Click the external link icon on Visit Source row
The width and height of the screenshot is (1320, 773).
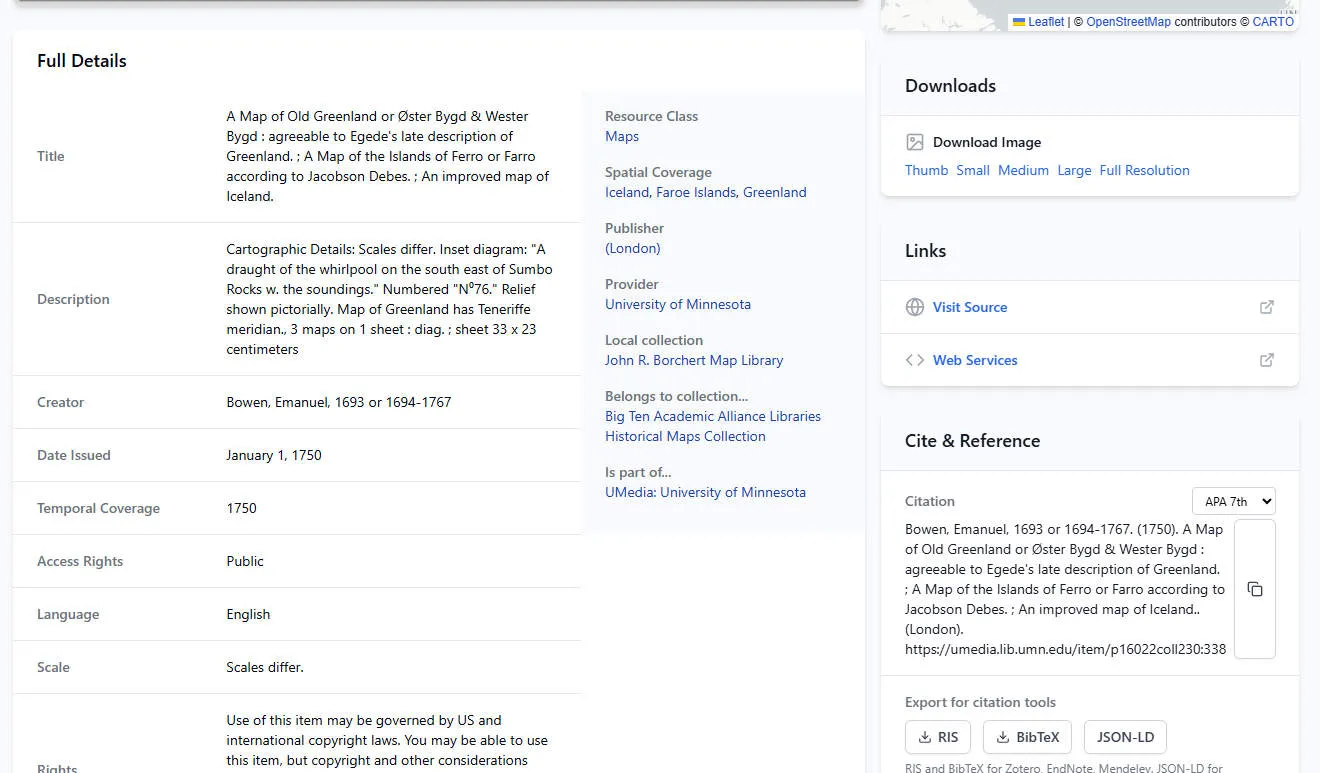pyautogui.click(x=1267, y=307)
